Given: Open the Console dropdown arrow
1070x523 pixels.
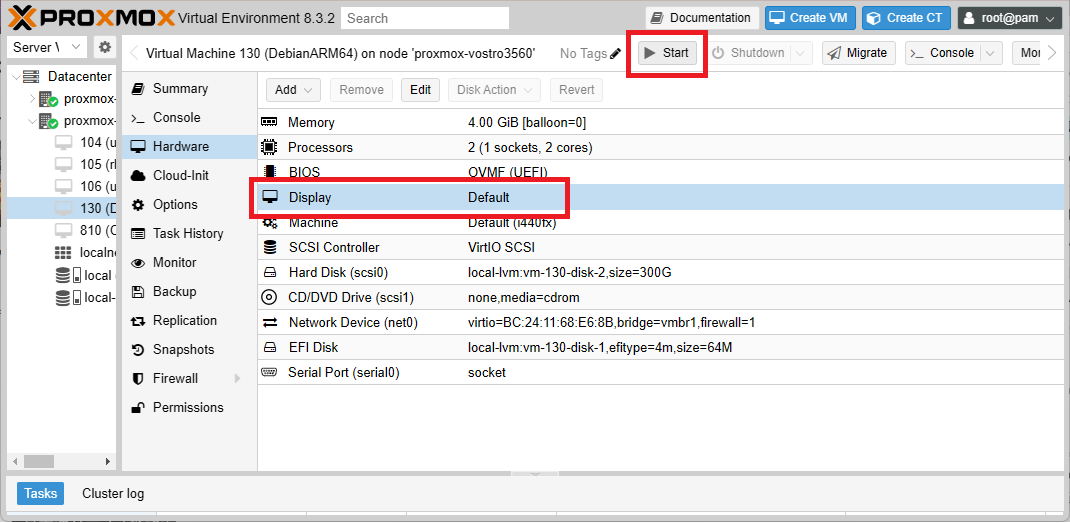Looking at the screenshot, I should click(x=991, y=53).
